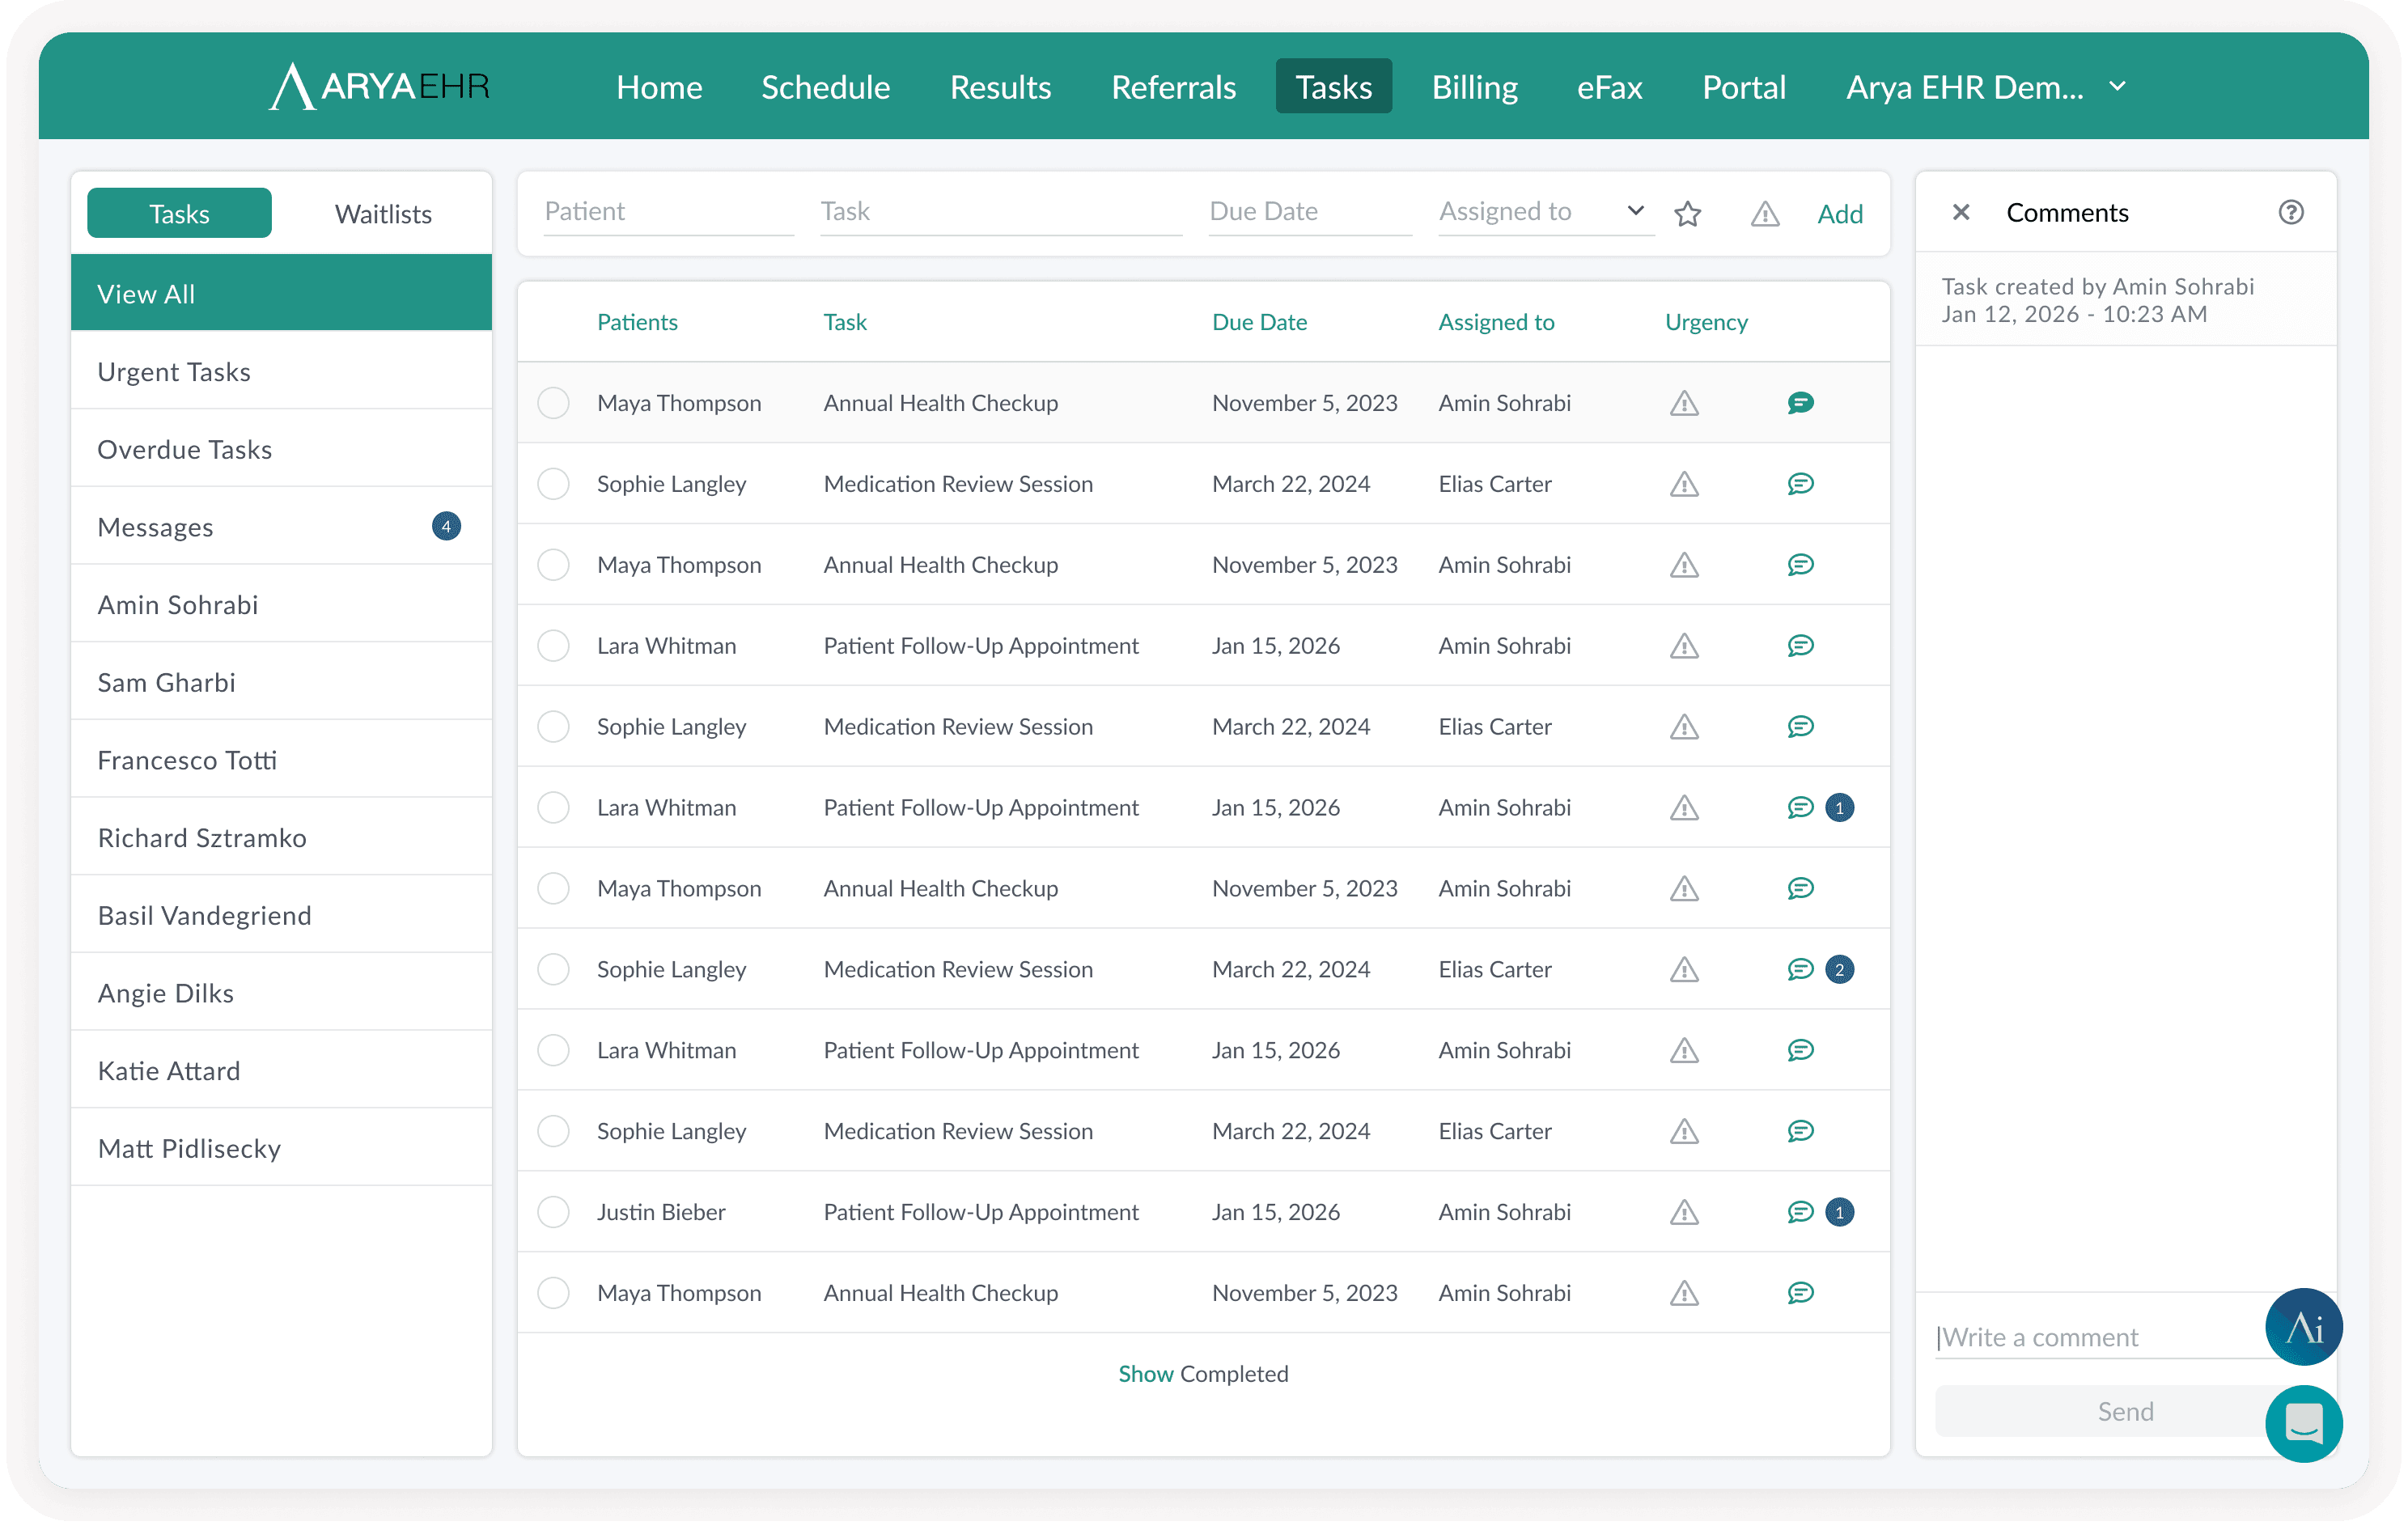Focus the Task filter input
2408x1534 pixels.
point(1000,211)
